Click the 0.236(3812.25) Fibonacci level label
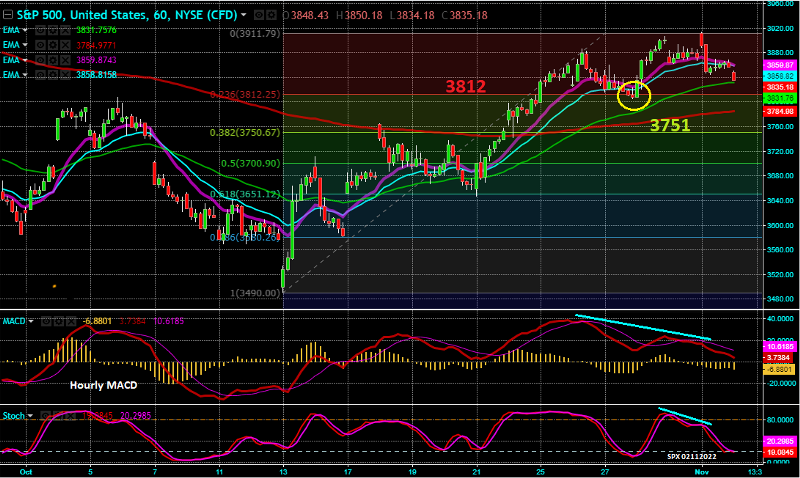The height and width of the screenshot is (478, 800). [x=245, y=95]
